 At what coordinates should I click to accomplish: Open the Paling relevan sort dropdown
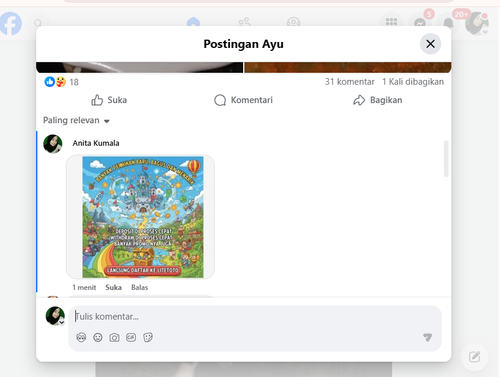(x=76, y=120)
